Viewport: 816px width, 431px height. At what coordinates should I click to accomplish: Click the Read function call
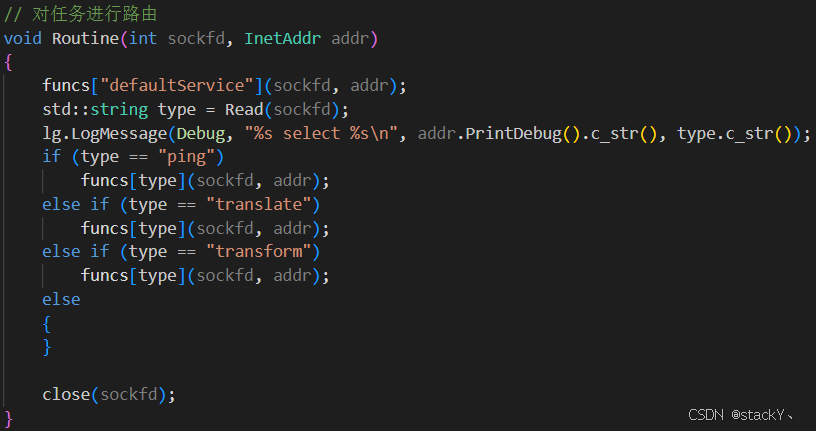click(244, 109)
